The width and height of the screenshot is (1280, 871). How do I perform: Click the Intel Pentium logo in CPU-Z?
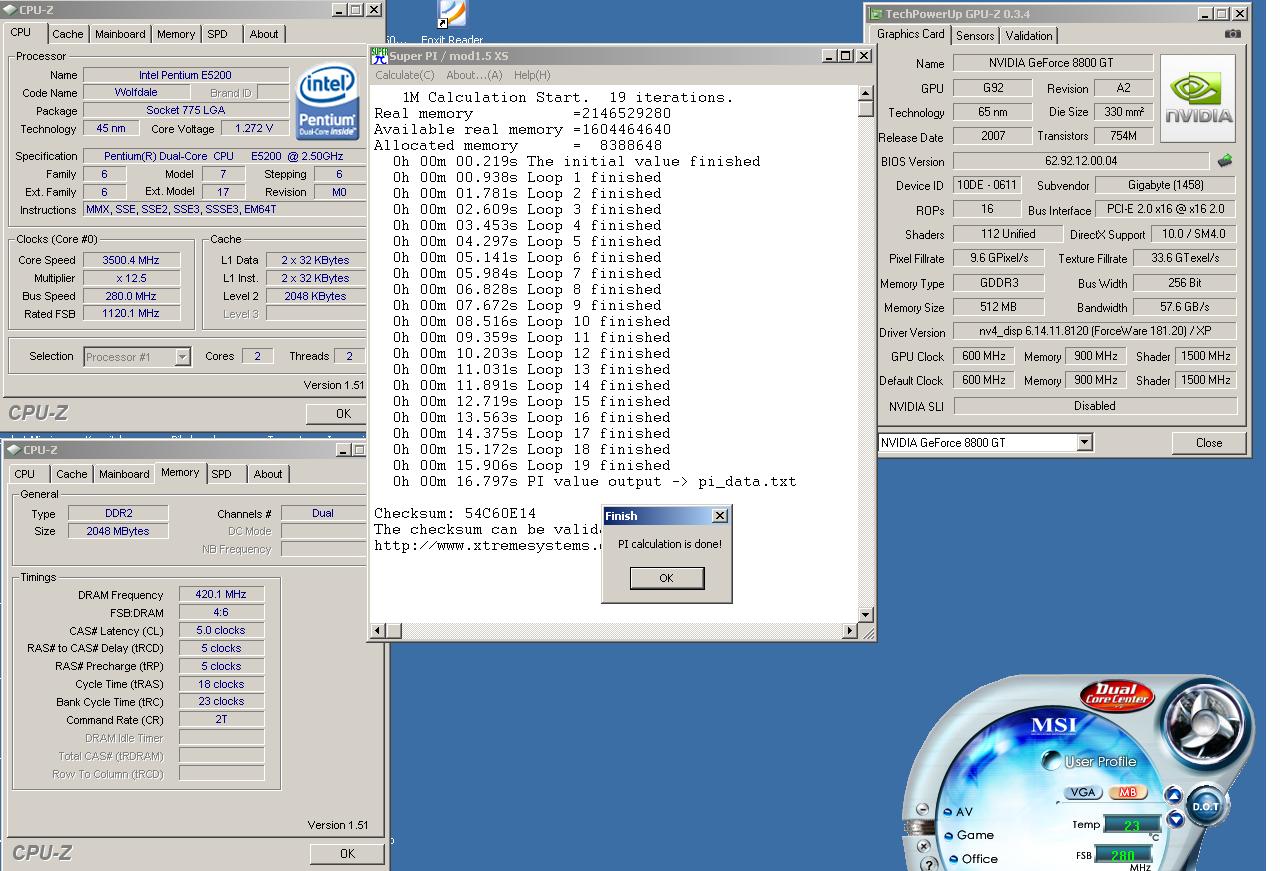point(327,103)
